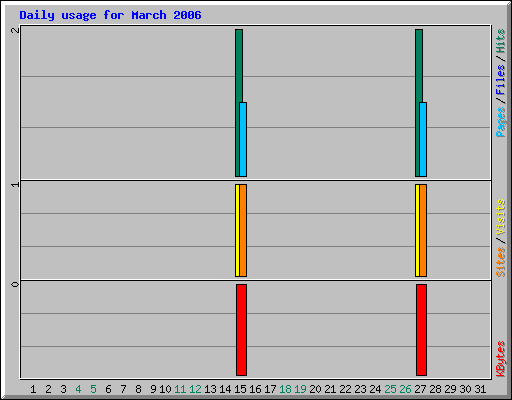Image resolution: width=512 pixels, height=400 pixels.
Task: Click green weekend day label "11"
Action: pos(180,389)
